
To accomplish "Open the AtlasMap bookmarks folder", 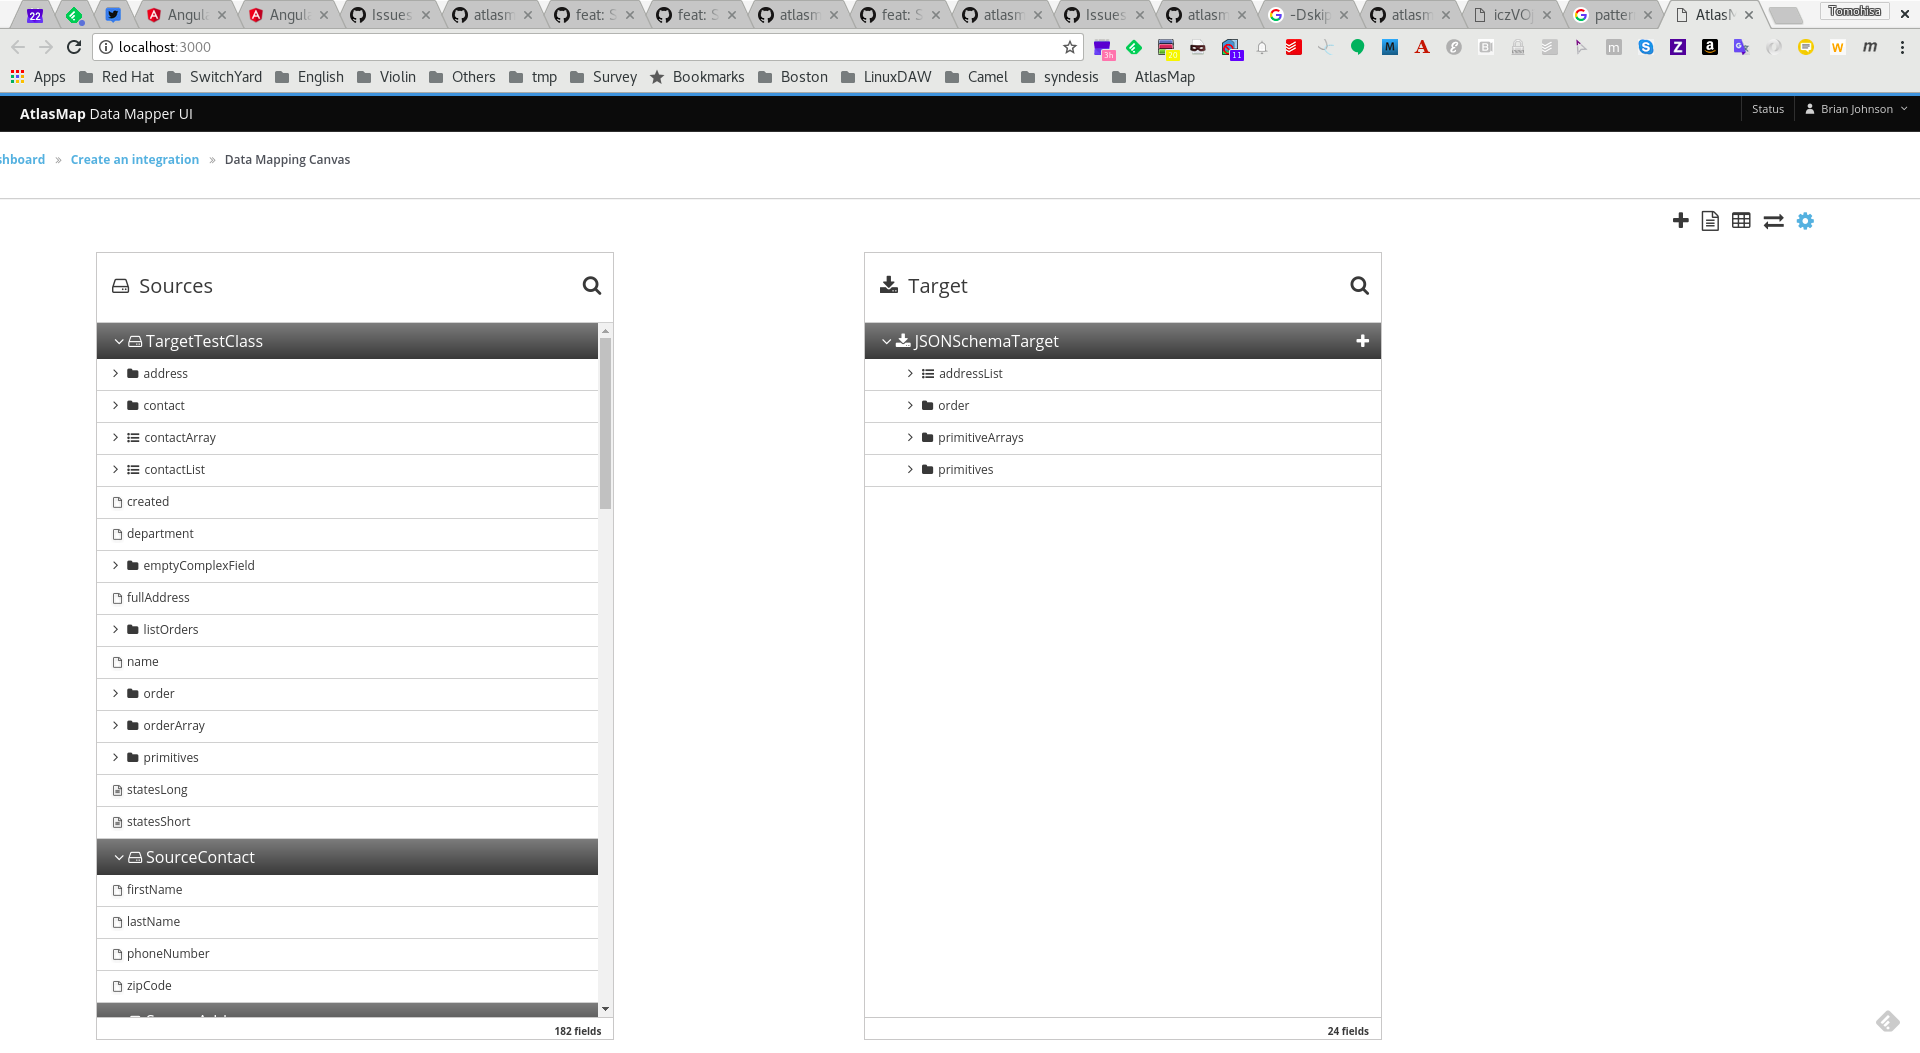I will (x=1153, y=77).
